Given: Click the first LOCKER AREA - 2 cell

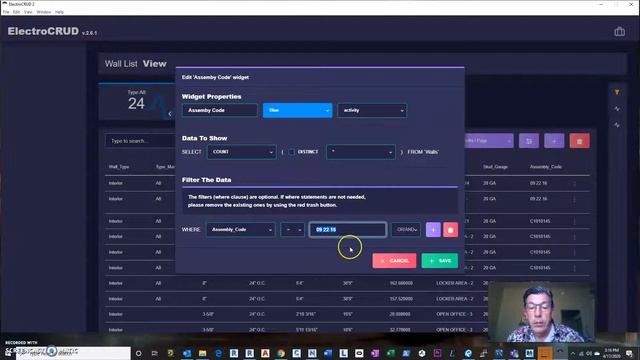Looking at the screenshot, I should pyautogui.click(x=455, y=283).
